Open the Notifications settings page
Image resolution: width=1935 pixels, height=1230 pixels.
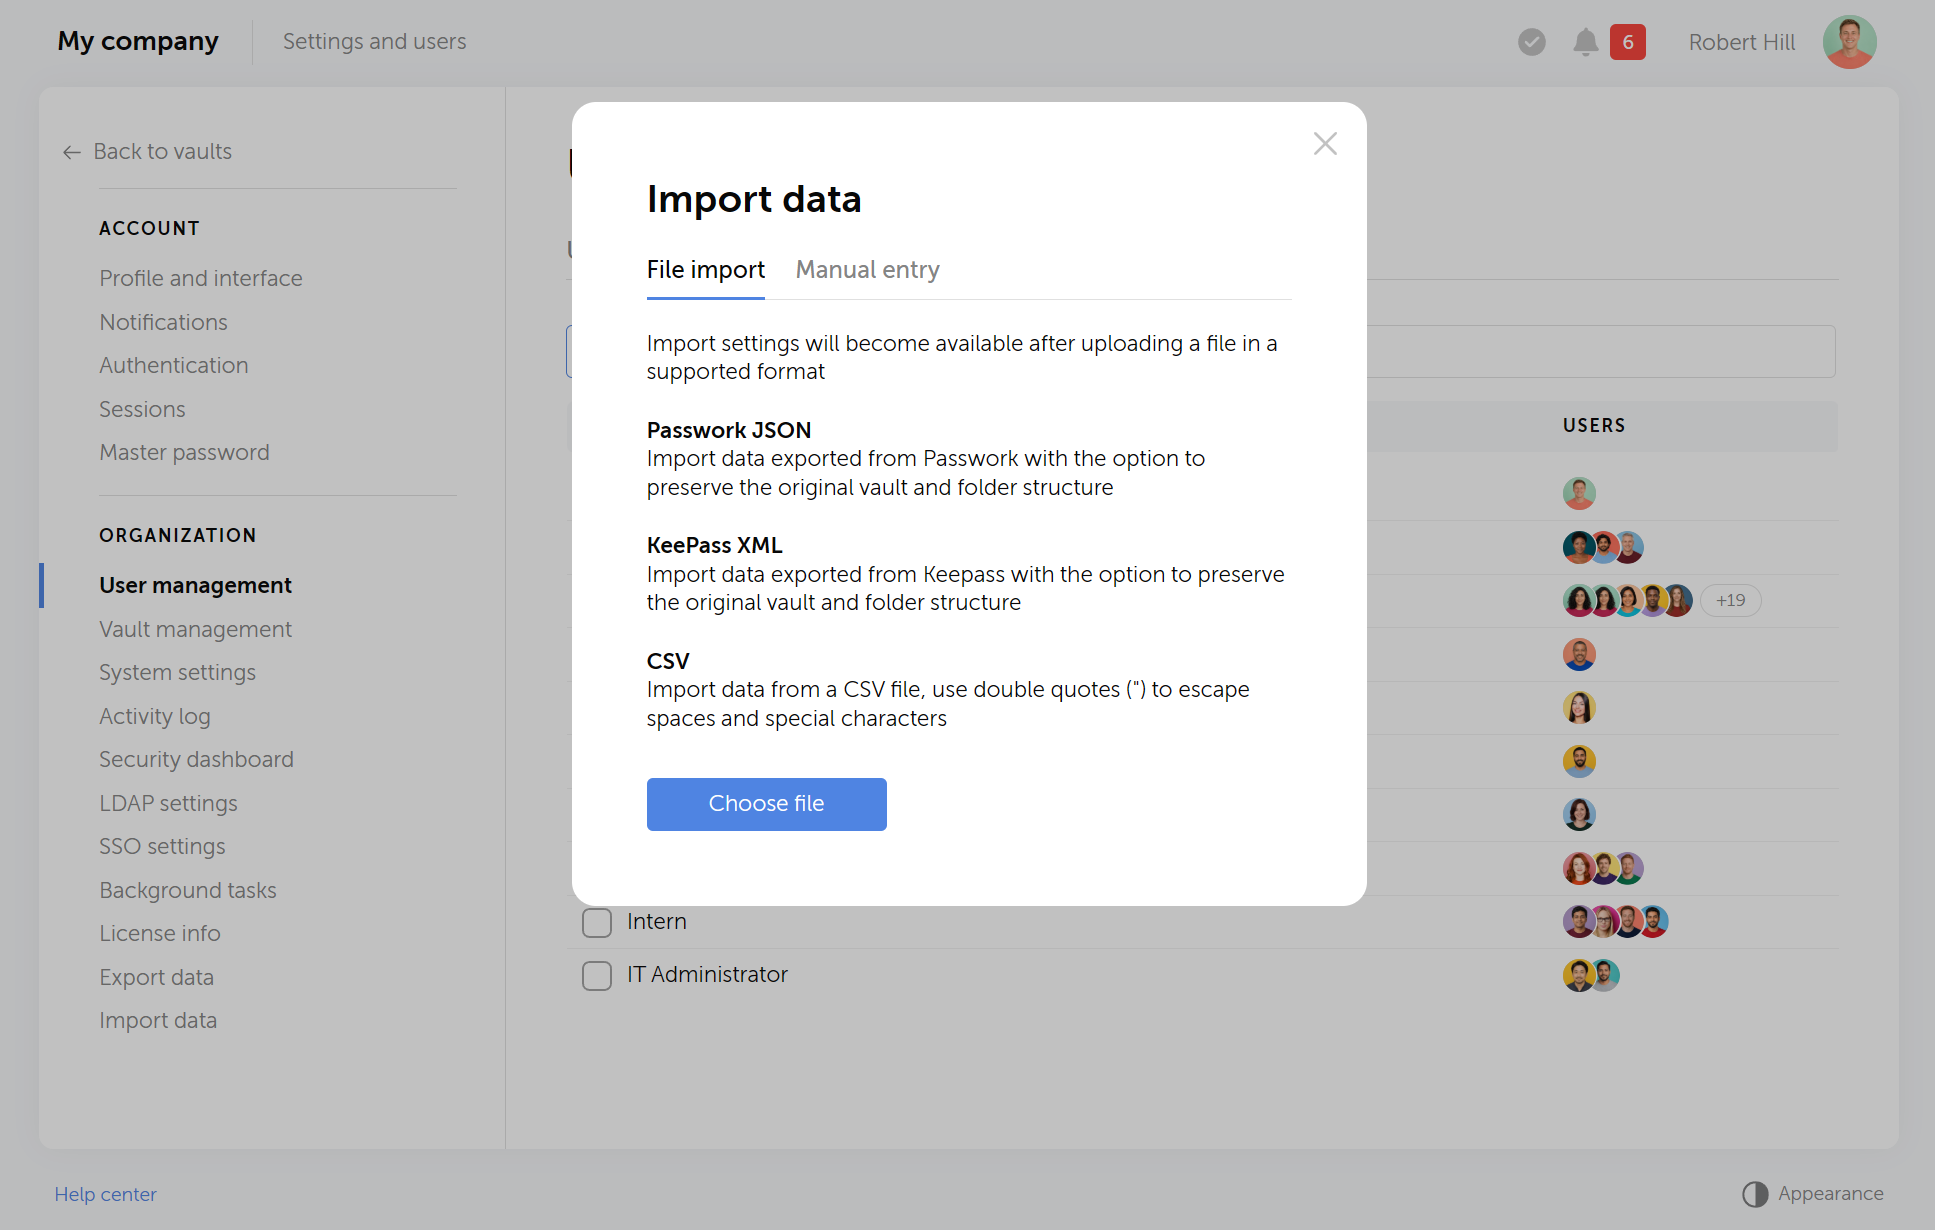tap(164, 322)
